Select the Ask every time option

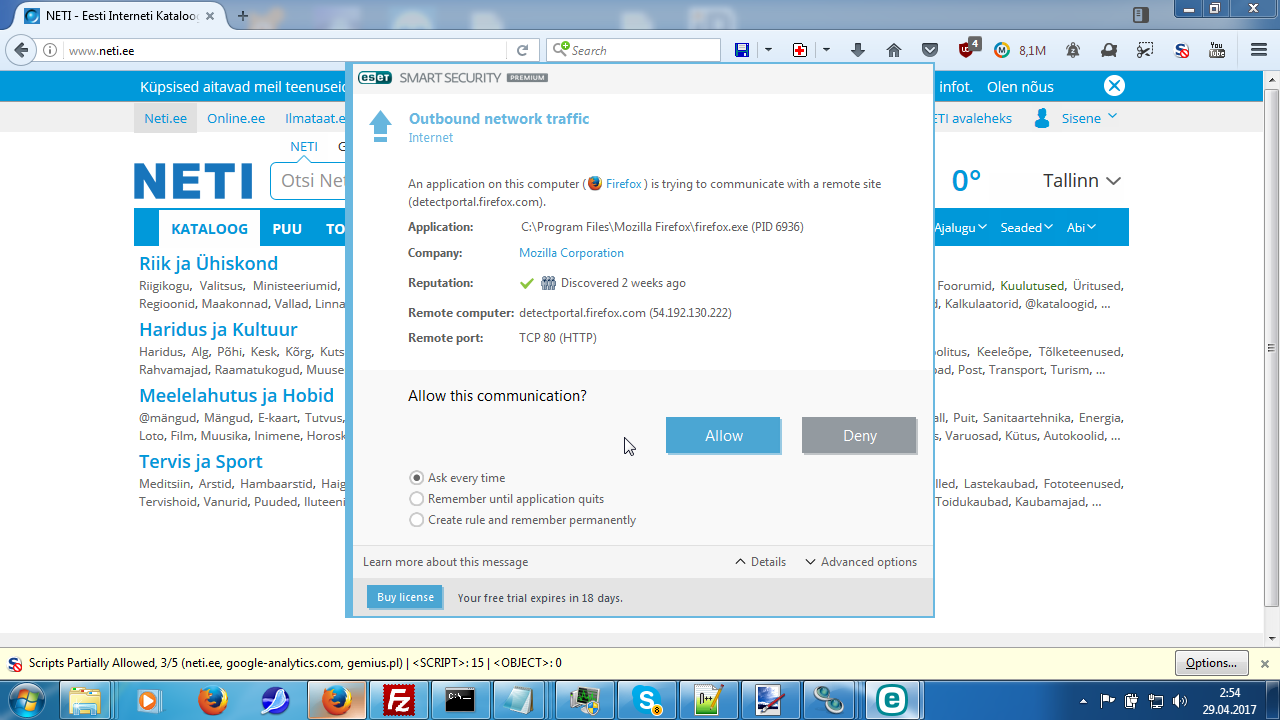458,478
